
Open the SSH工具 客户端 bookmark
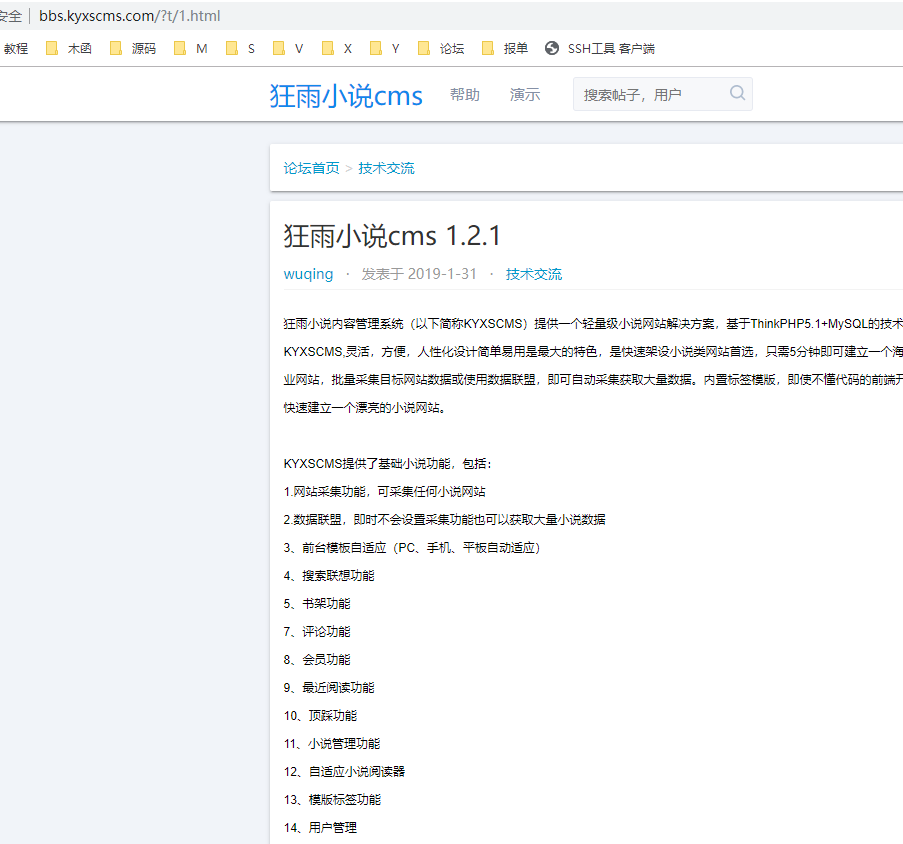pos(600,48)
